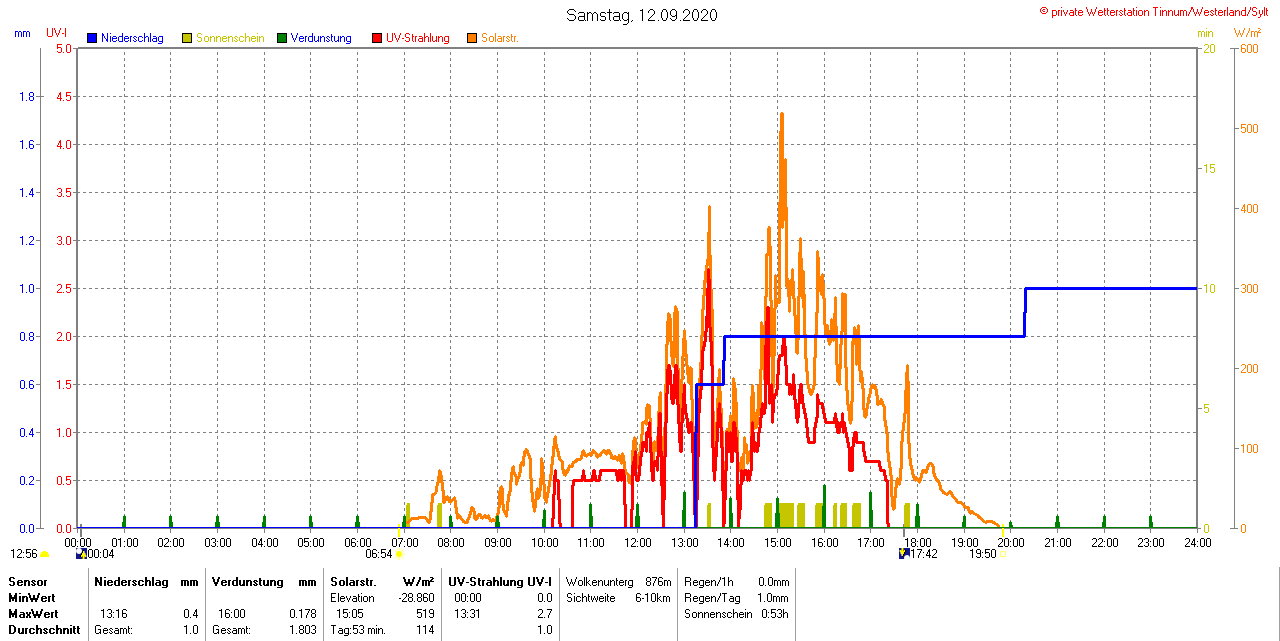Click the 03:00 tick on the time axis
Image resolution: width=1280 pixels, height=641 pixels.
coord(218,543)
